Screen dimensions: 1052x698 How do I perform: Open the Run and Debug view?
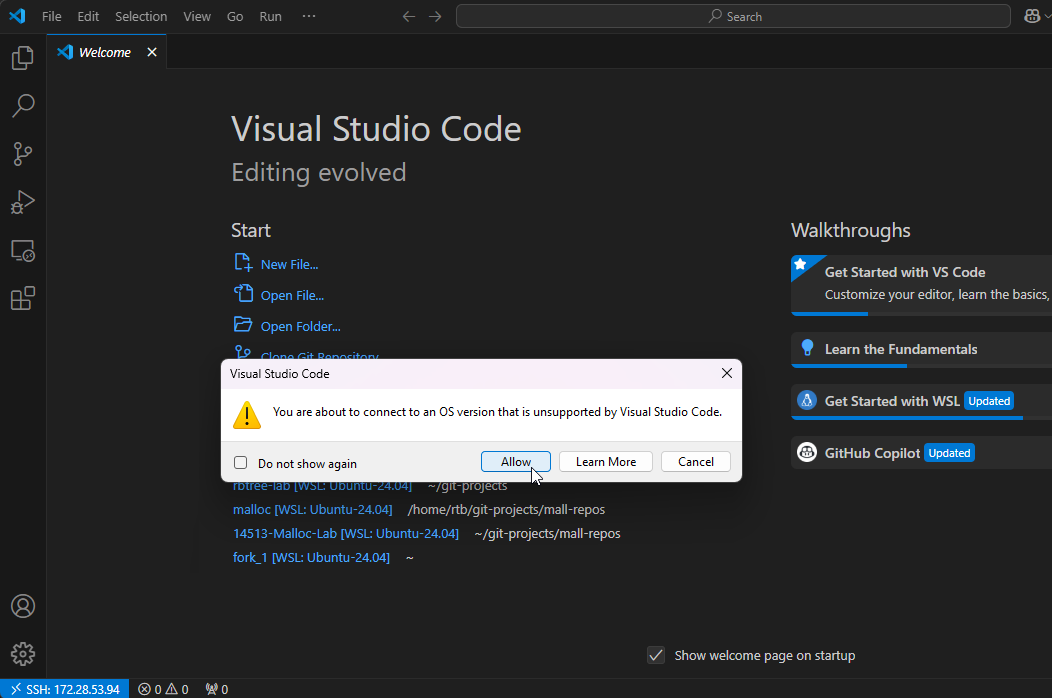pyautogui.click(x=23, y=202)
